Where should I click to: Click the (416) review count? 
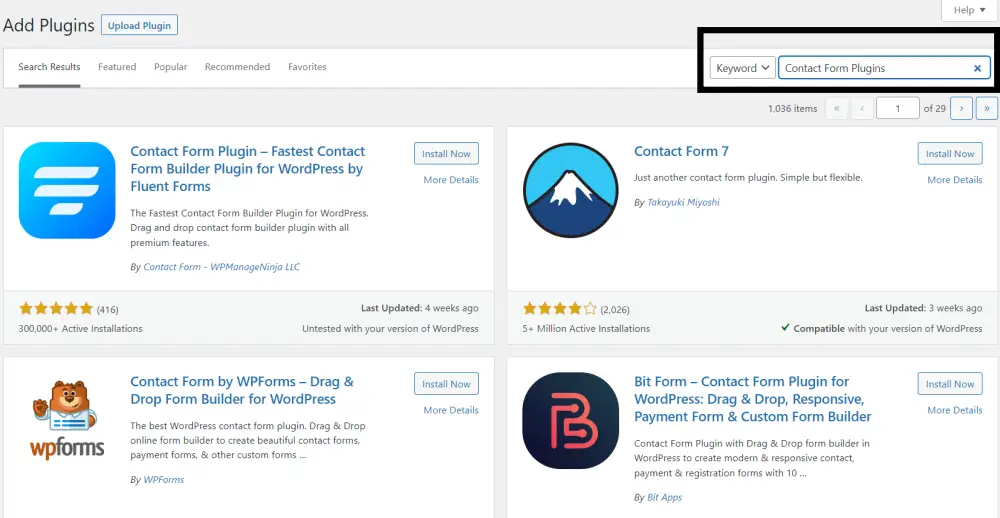pos(108,310)
